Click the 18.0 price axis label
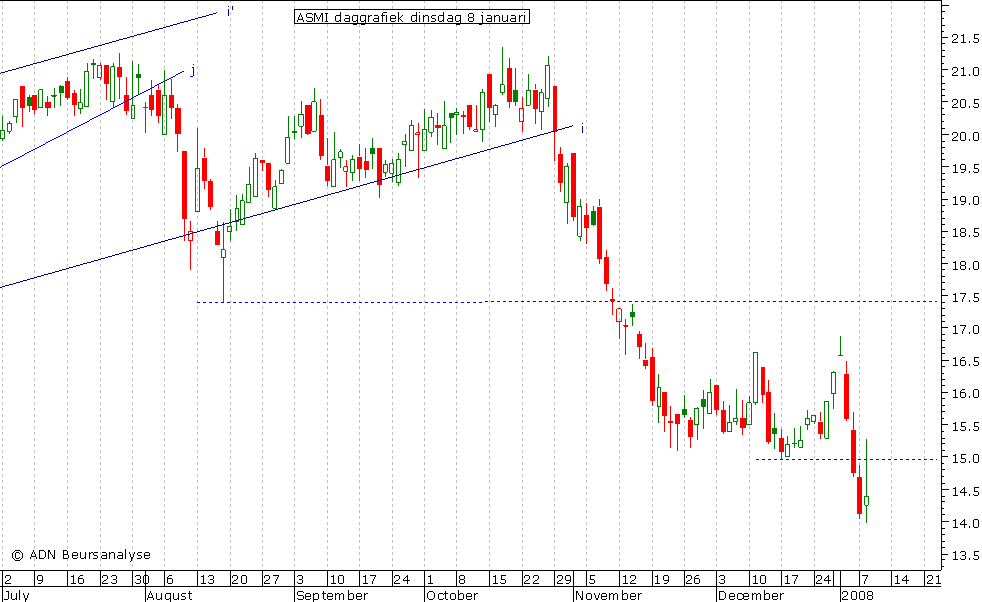The image size is (982, 602). 965,265
